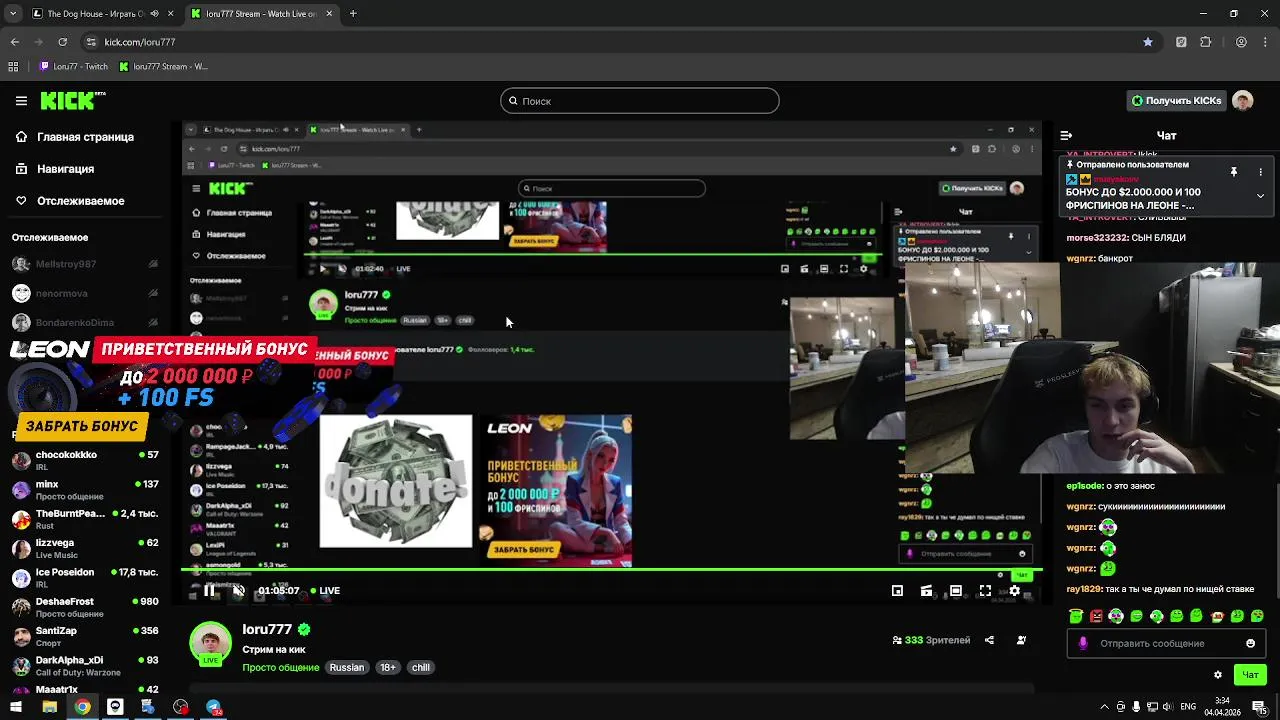Viewport: 1280px width, 720px height.
Task: Toggle theater mode
Action: tap(956, 591)
